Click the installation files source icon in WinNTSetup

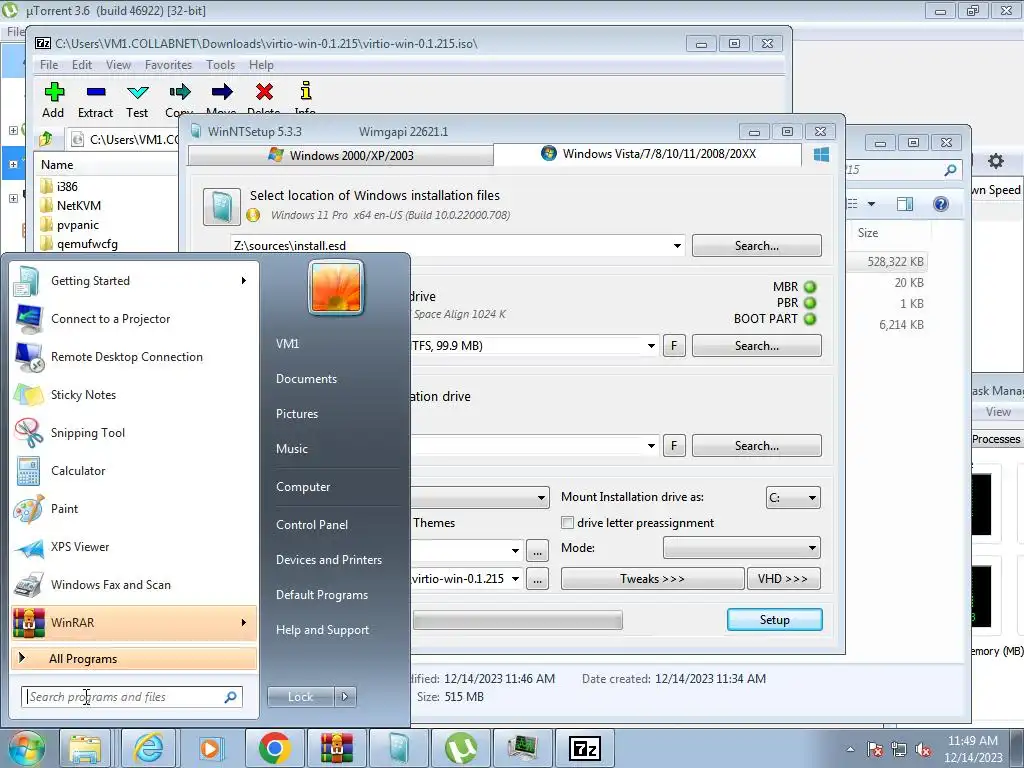[x=221, y=206]
